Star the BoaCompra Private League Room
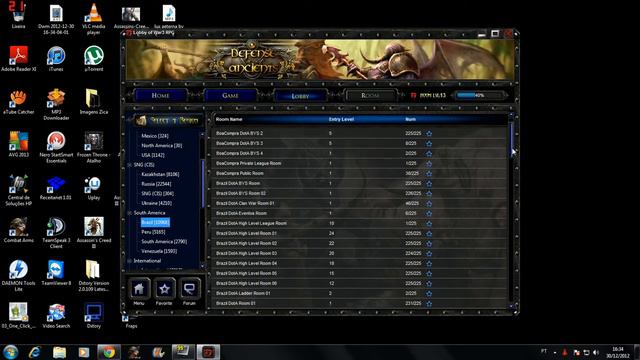The width and height of the screenshot is (640, 360). coord(429,164)
